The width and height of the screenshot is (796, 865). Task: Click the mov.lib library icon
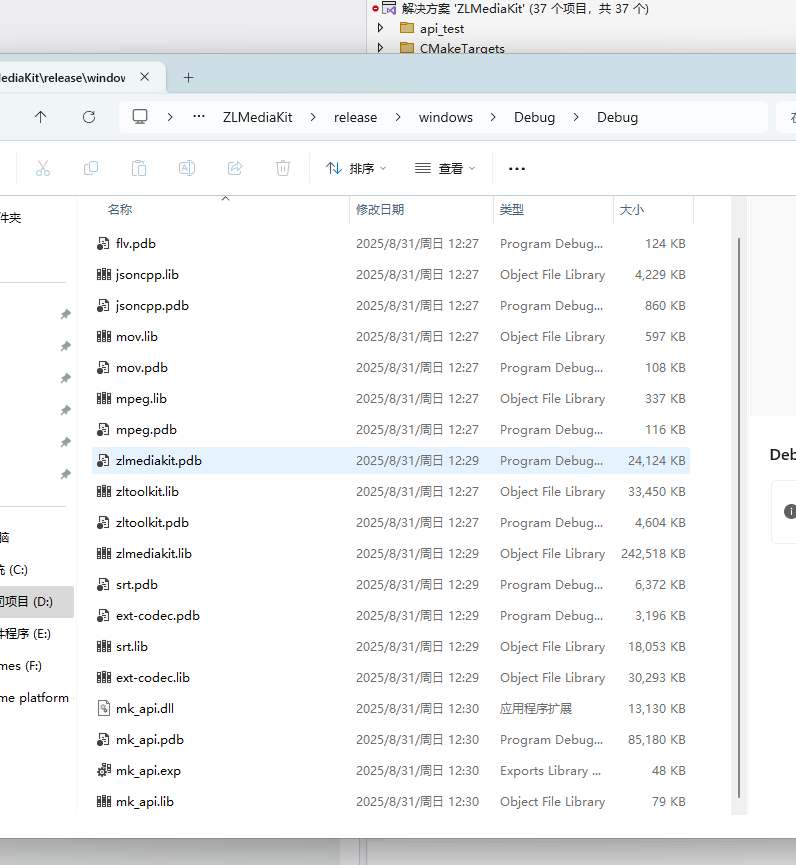click(x=104, y=337)
